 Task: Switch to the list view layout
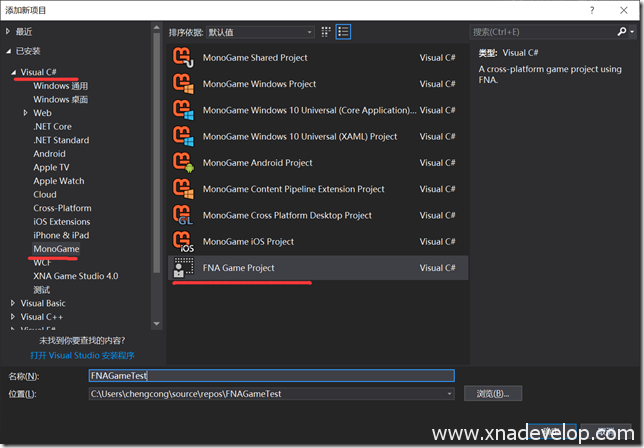tap(344, 32)
